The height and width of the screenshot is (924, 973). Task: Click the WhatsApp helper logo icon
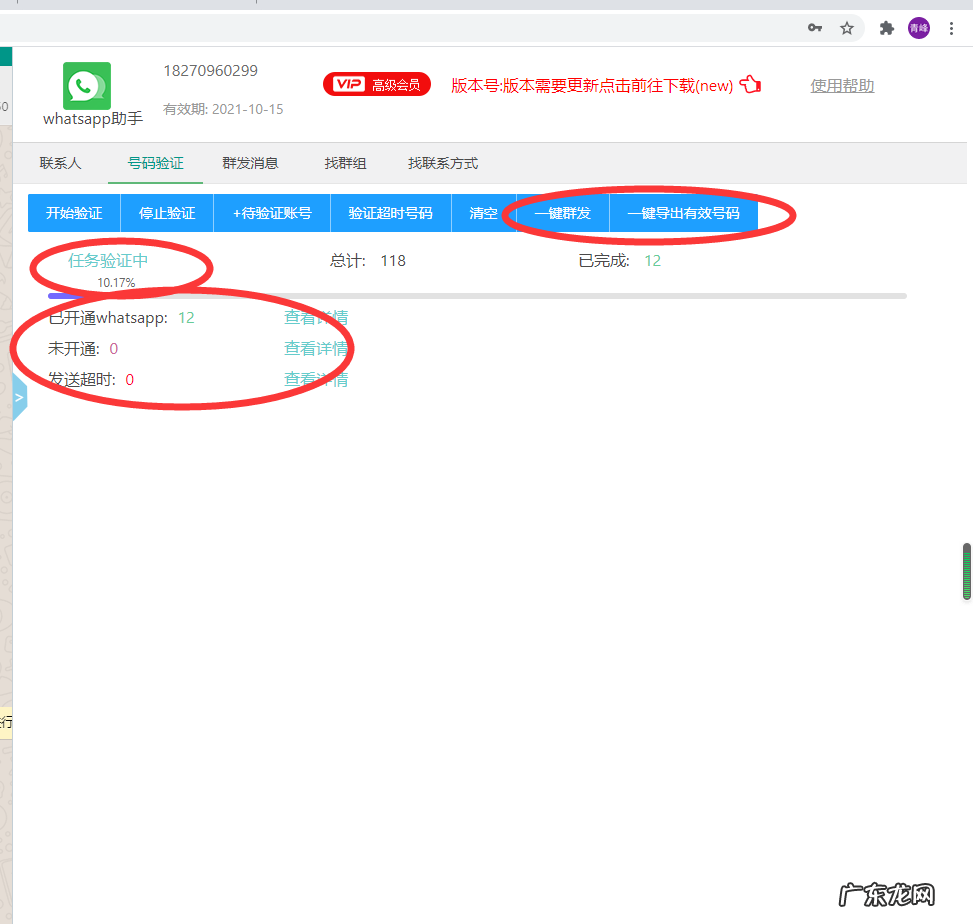[x=85, y=85]
